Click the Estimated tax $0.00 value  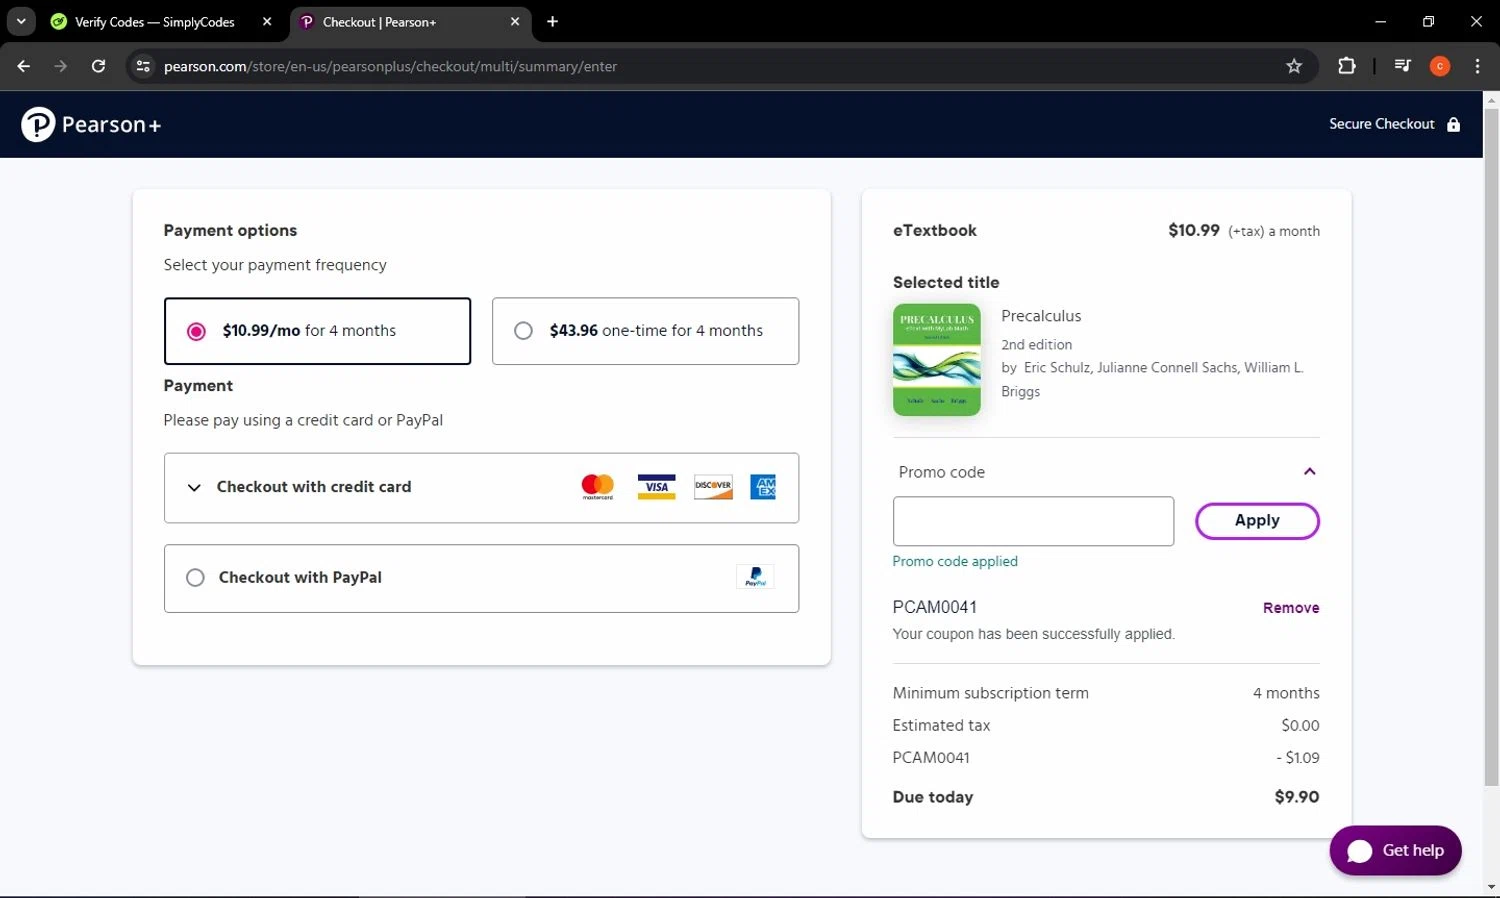[1300, 725]
